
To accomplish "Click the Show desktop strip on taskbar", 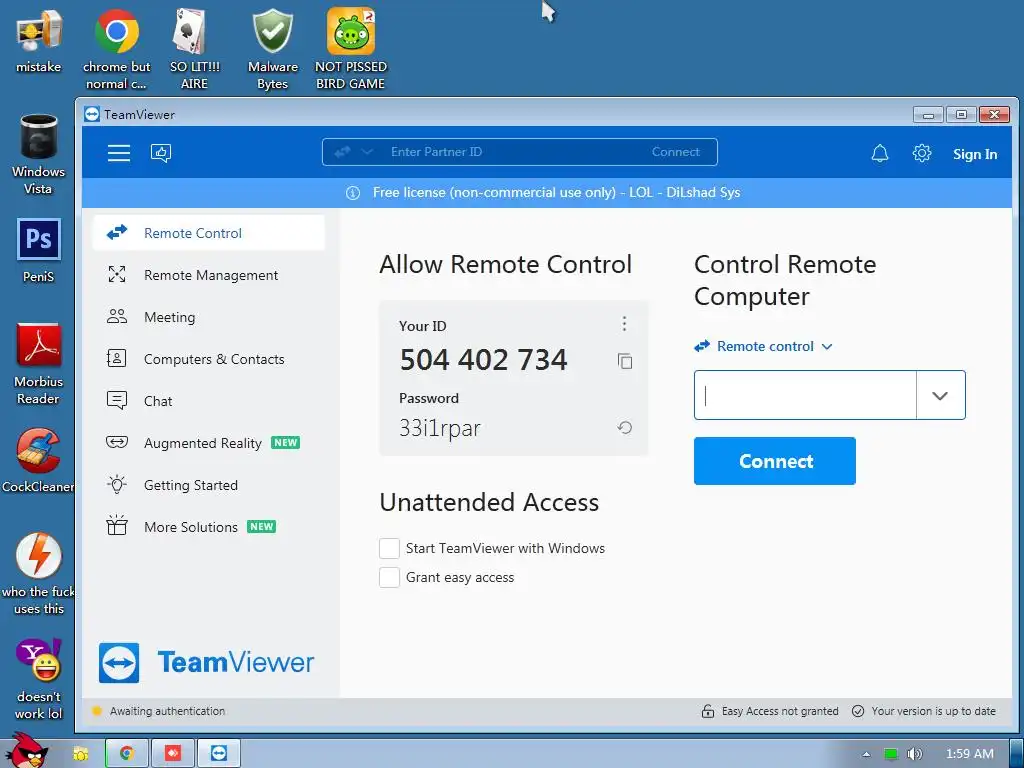I will 1016,754.
